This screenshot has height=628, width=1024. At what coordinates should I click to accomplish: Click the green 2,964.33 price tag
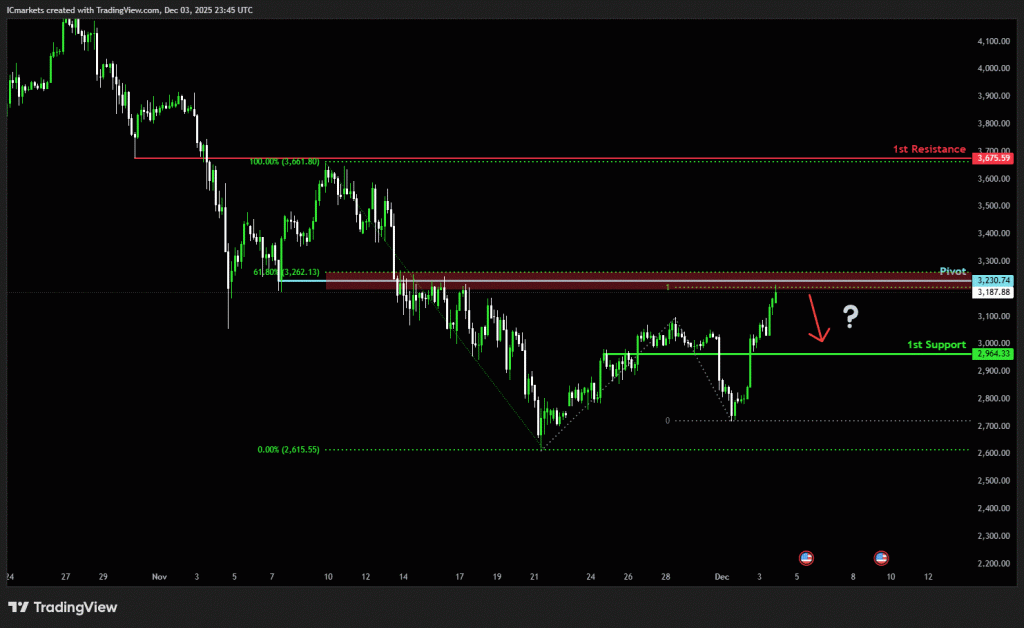995,354
